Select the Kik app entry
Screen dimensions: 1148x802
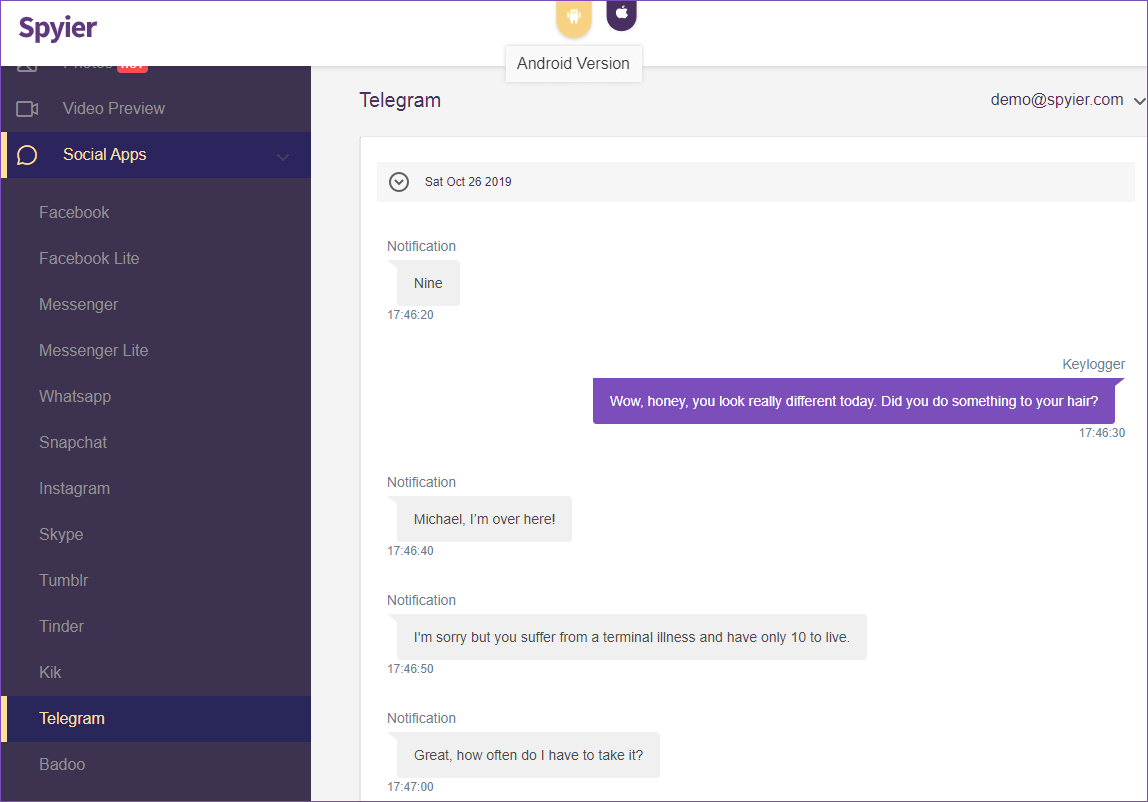50,672
